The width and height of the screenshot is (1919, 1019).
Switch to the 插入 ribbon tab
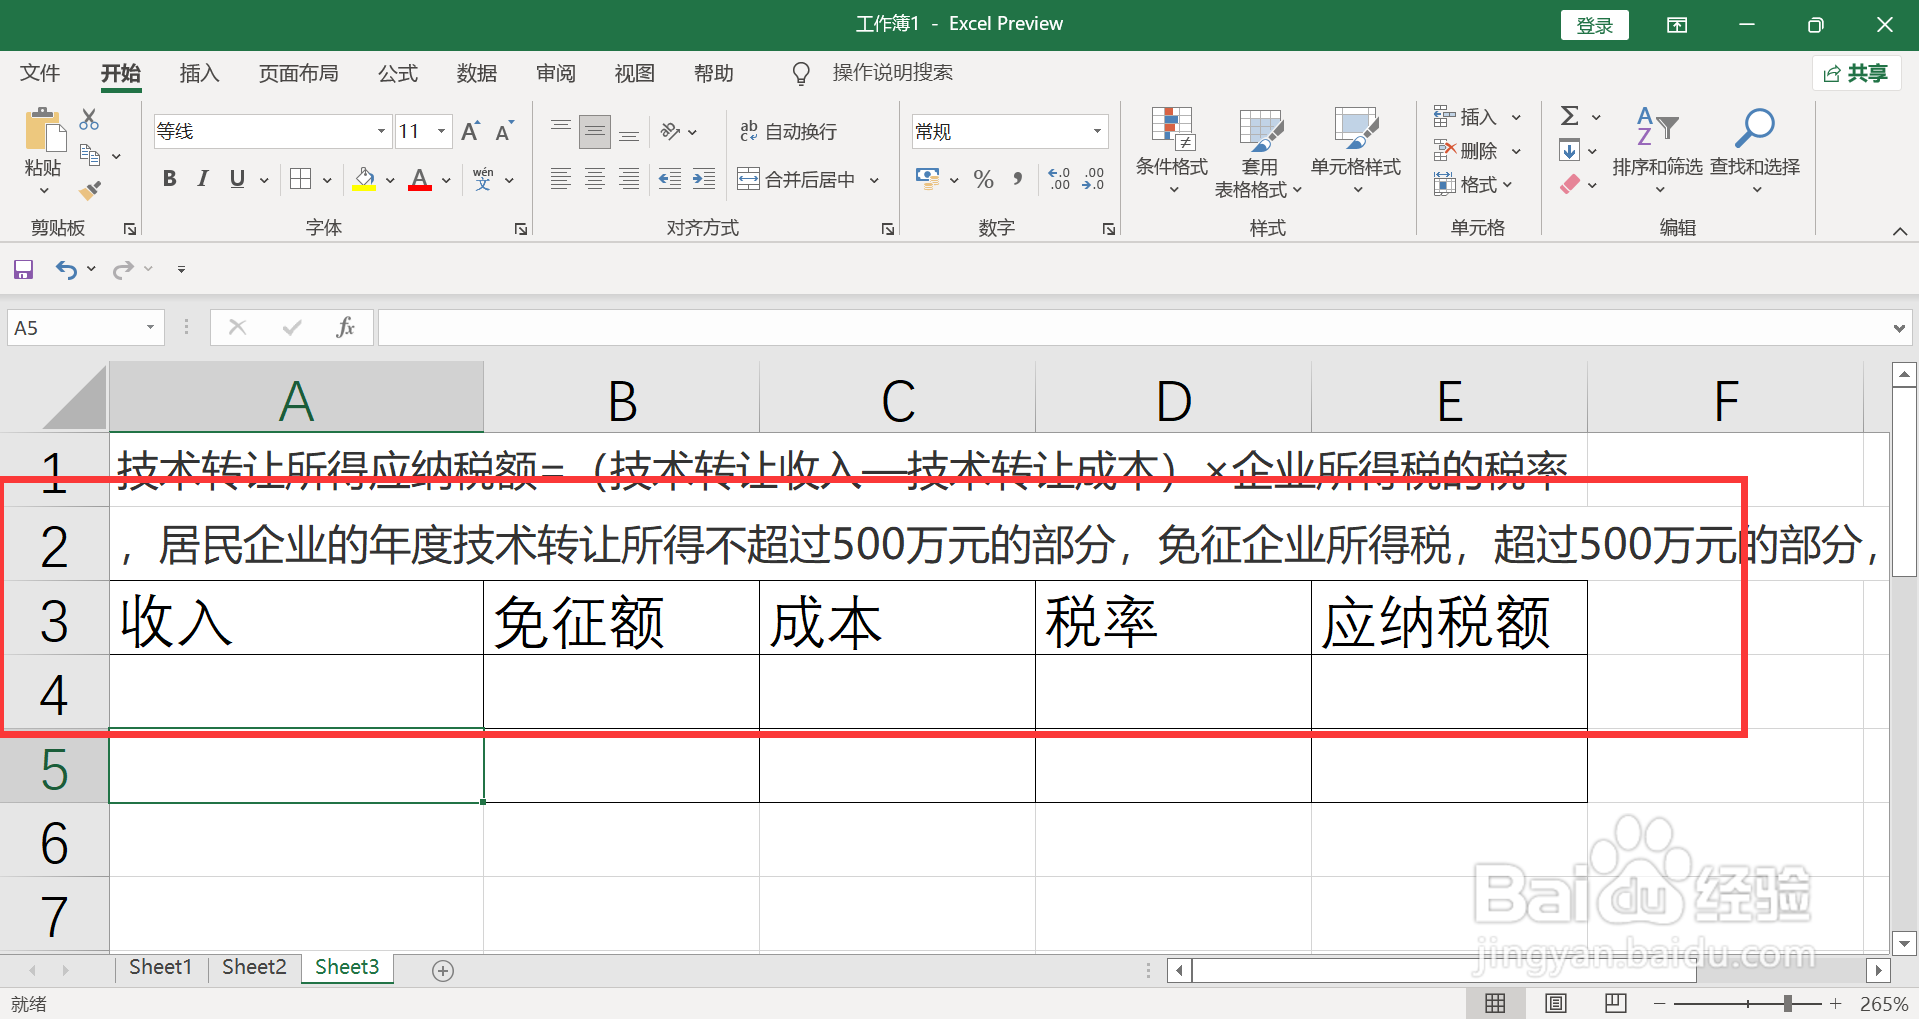[198, 73]
